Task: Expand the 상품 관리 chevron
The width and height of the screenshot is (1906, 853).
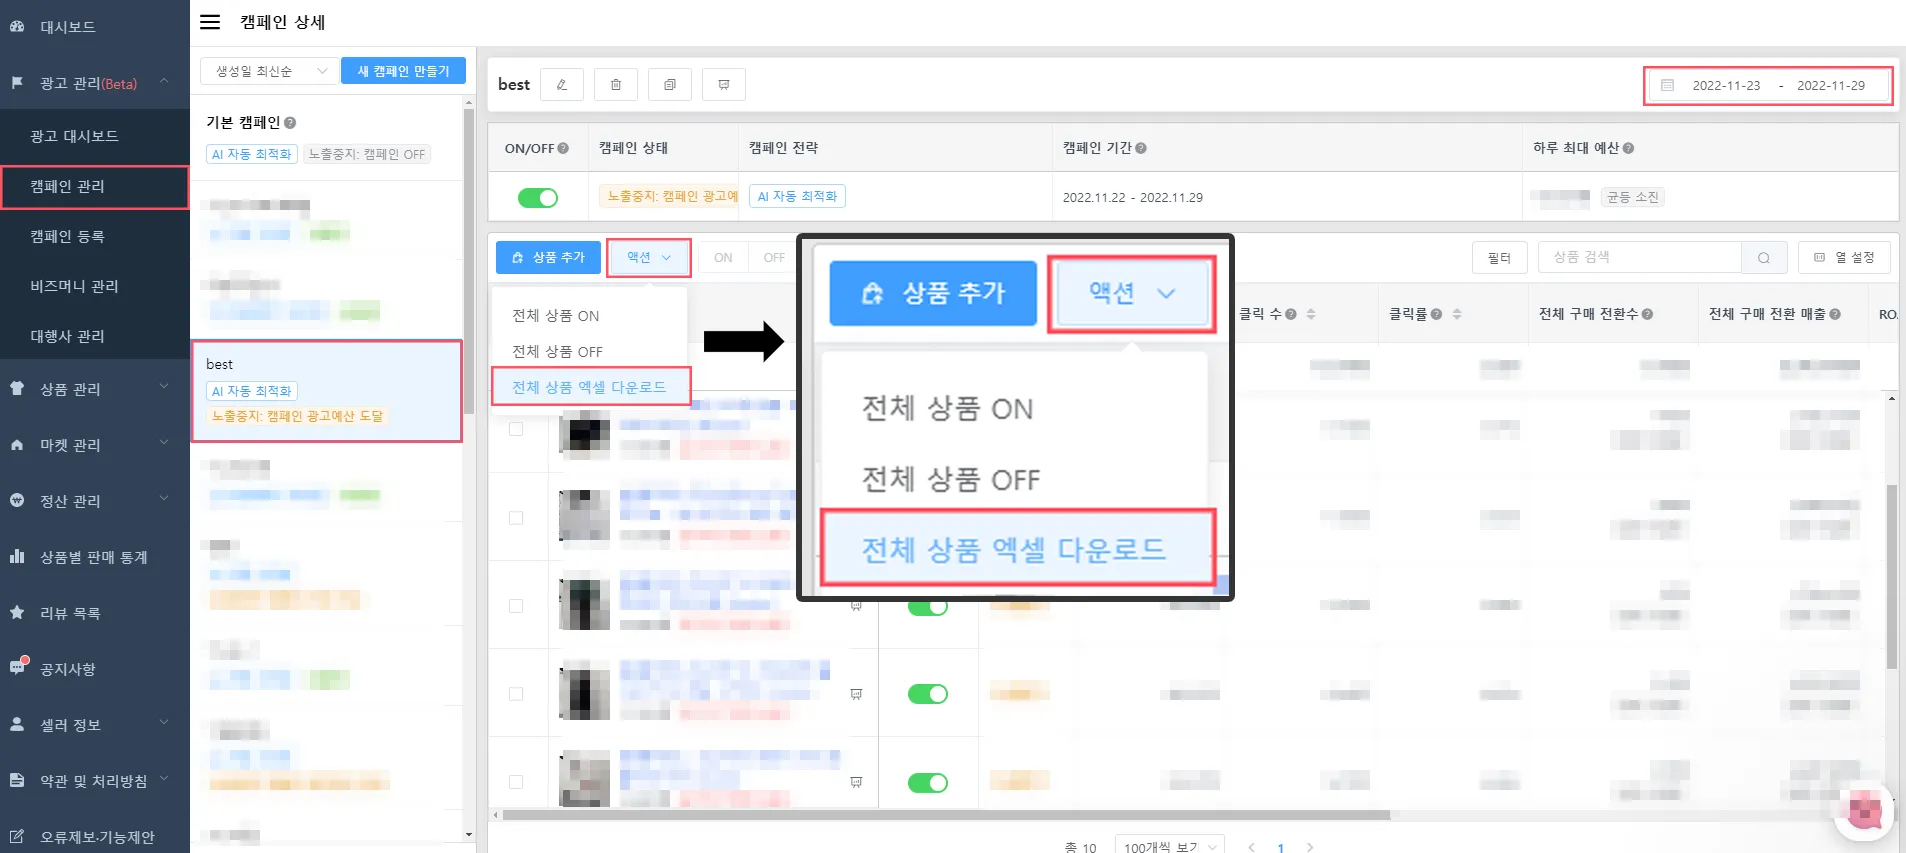Action: coord(164,387)
